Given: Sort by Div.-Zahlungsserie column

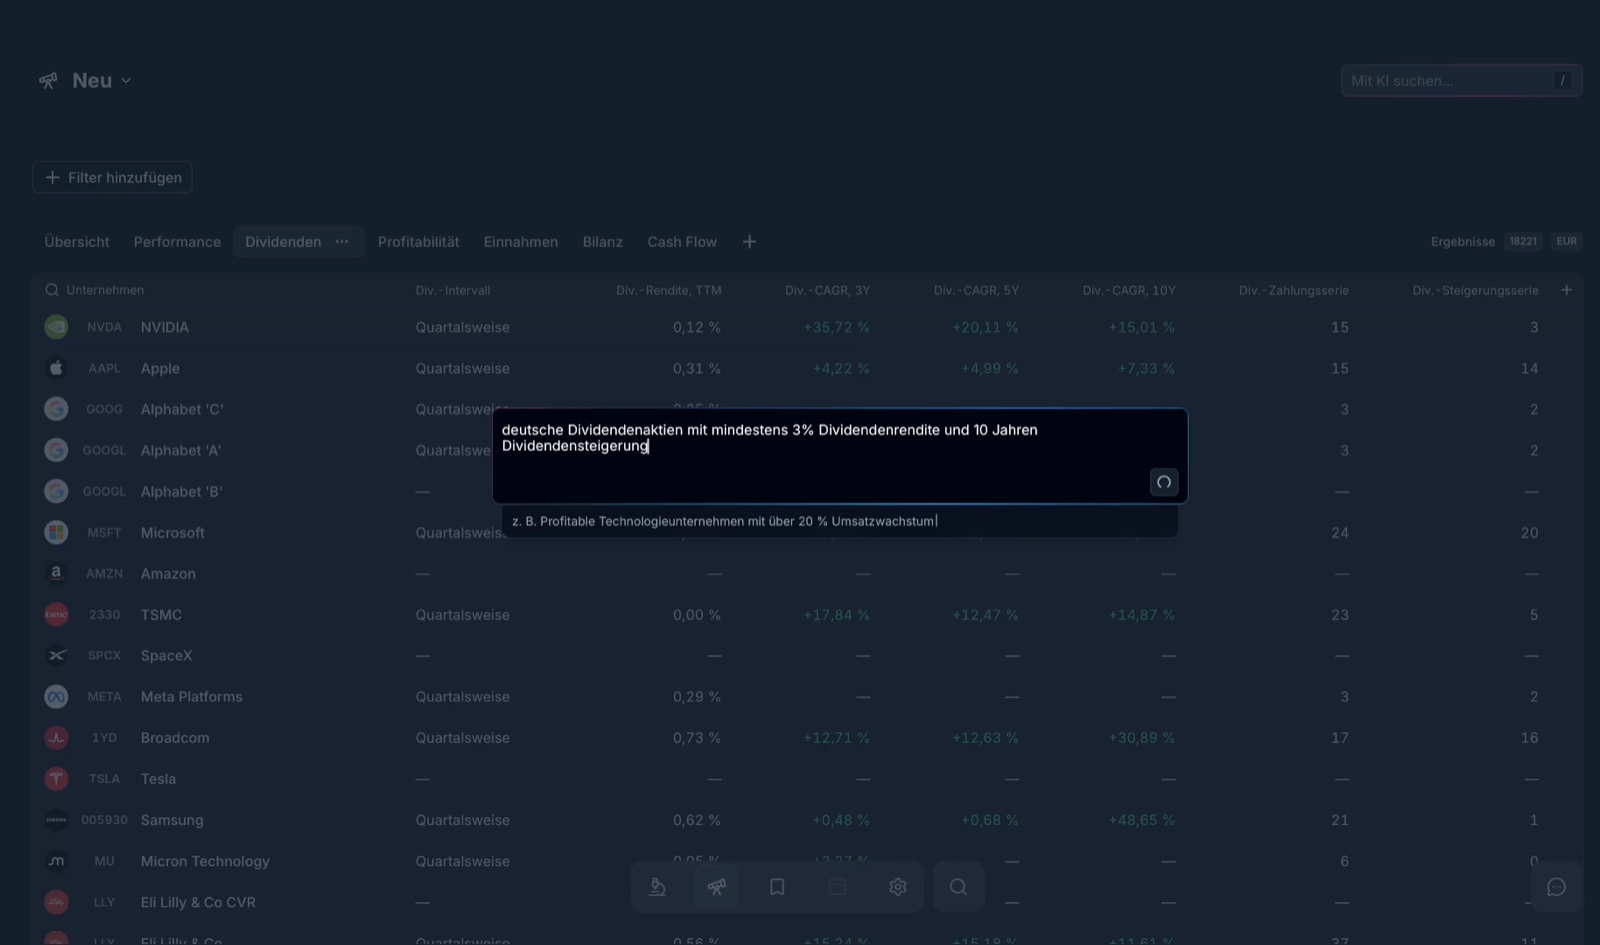Looking at the screenshot, I should 1294,290.
